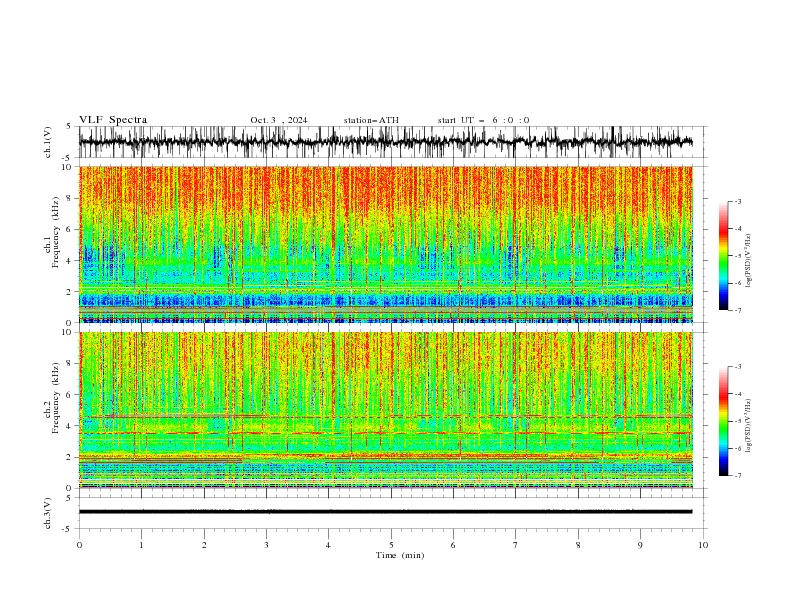Click the lower PSD color scale bar
Viewport: 792px width, 612px height.
pos(724,421)
